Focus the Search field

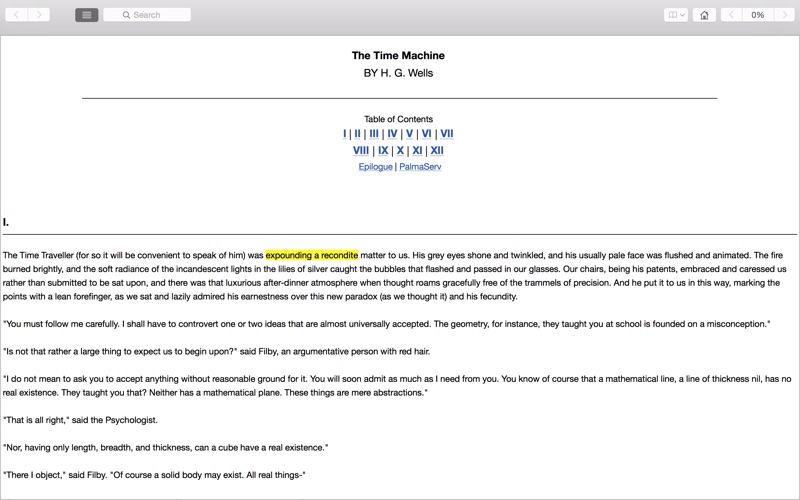point(147,15)
